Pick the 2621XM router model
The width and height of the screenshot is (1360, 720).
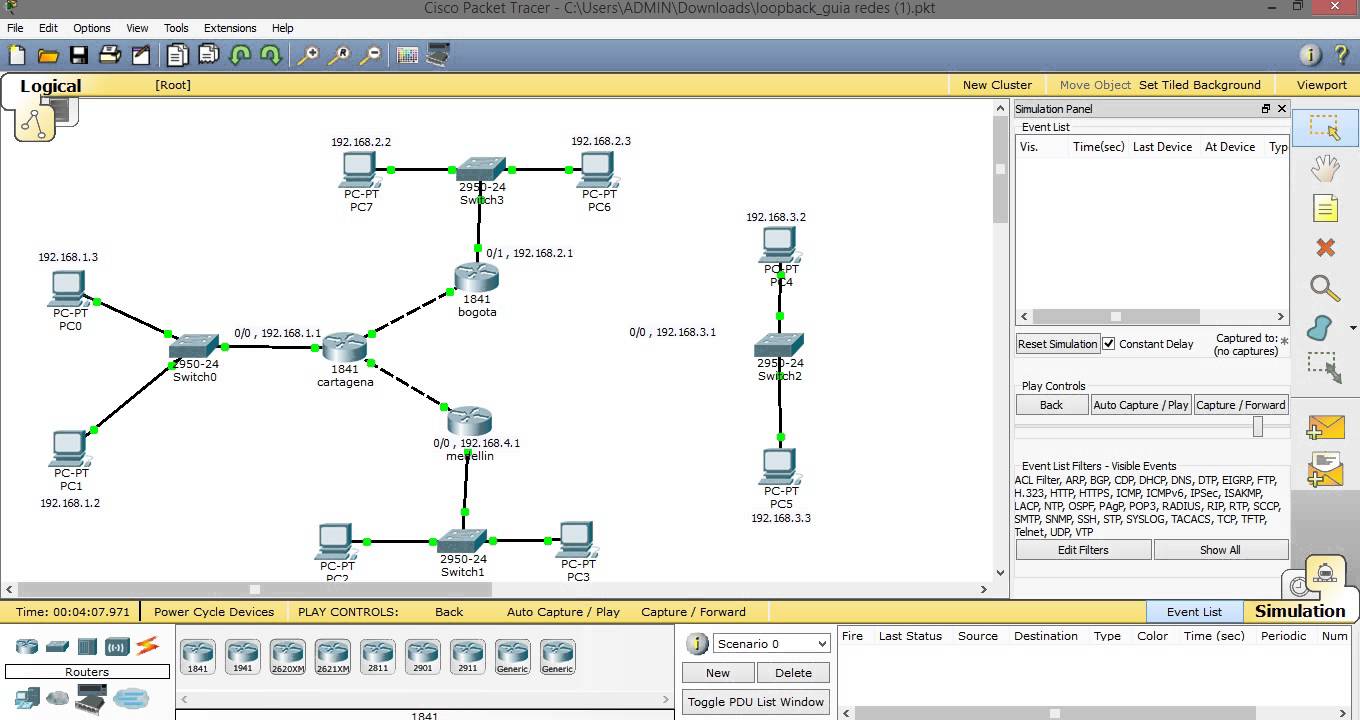(333, 656)
